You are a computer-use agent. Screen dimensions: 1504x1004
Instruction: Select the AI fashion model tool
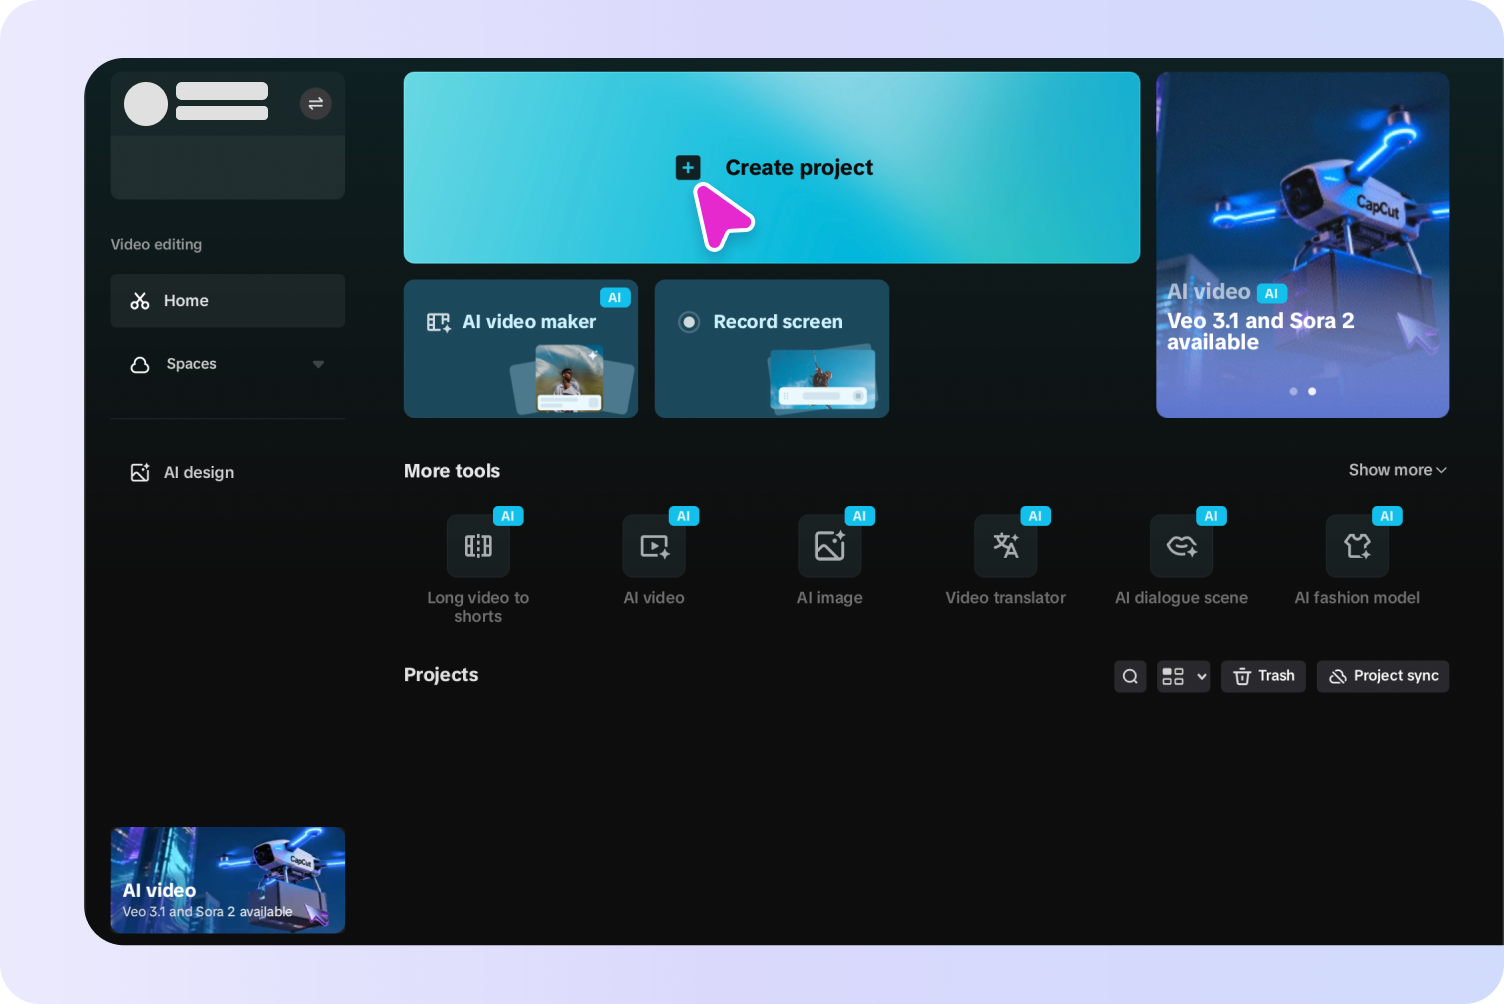pyautogui.click(x=1356, y=546)
